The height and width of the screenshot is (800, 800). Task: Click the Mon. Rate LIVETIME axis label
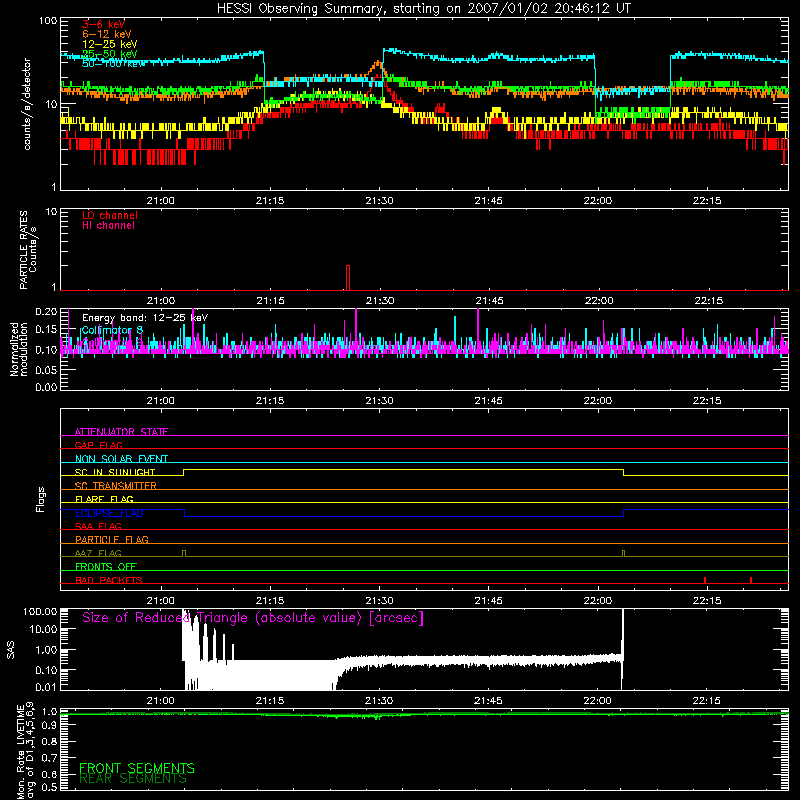point(26,750)
